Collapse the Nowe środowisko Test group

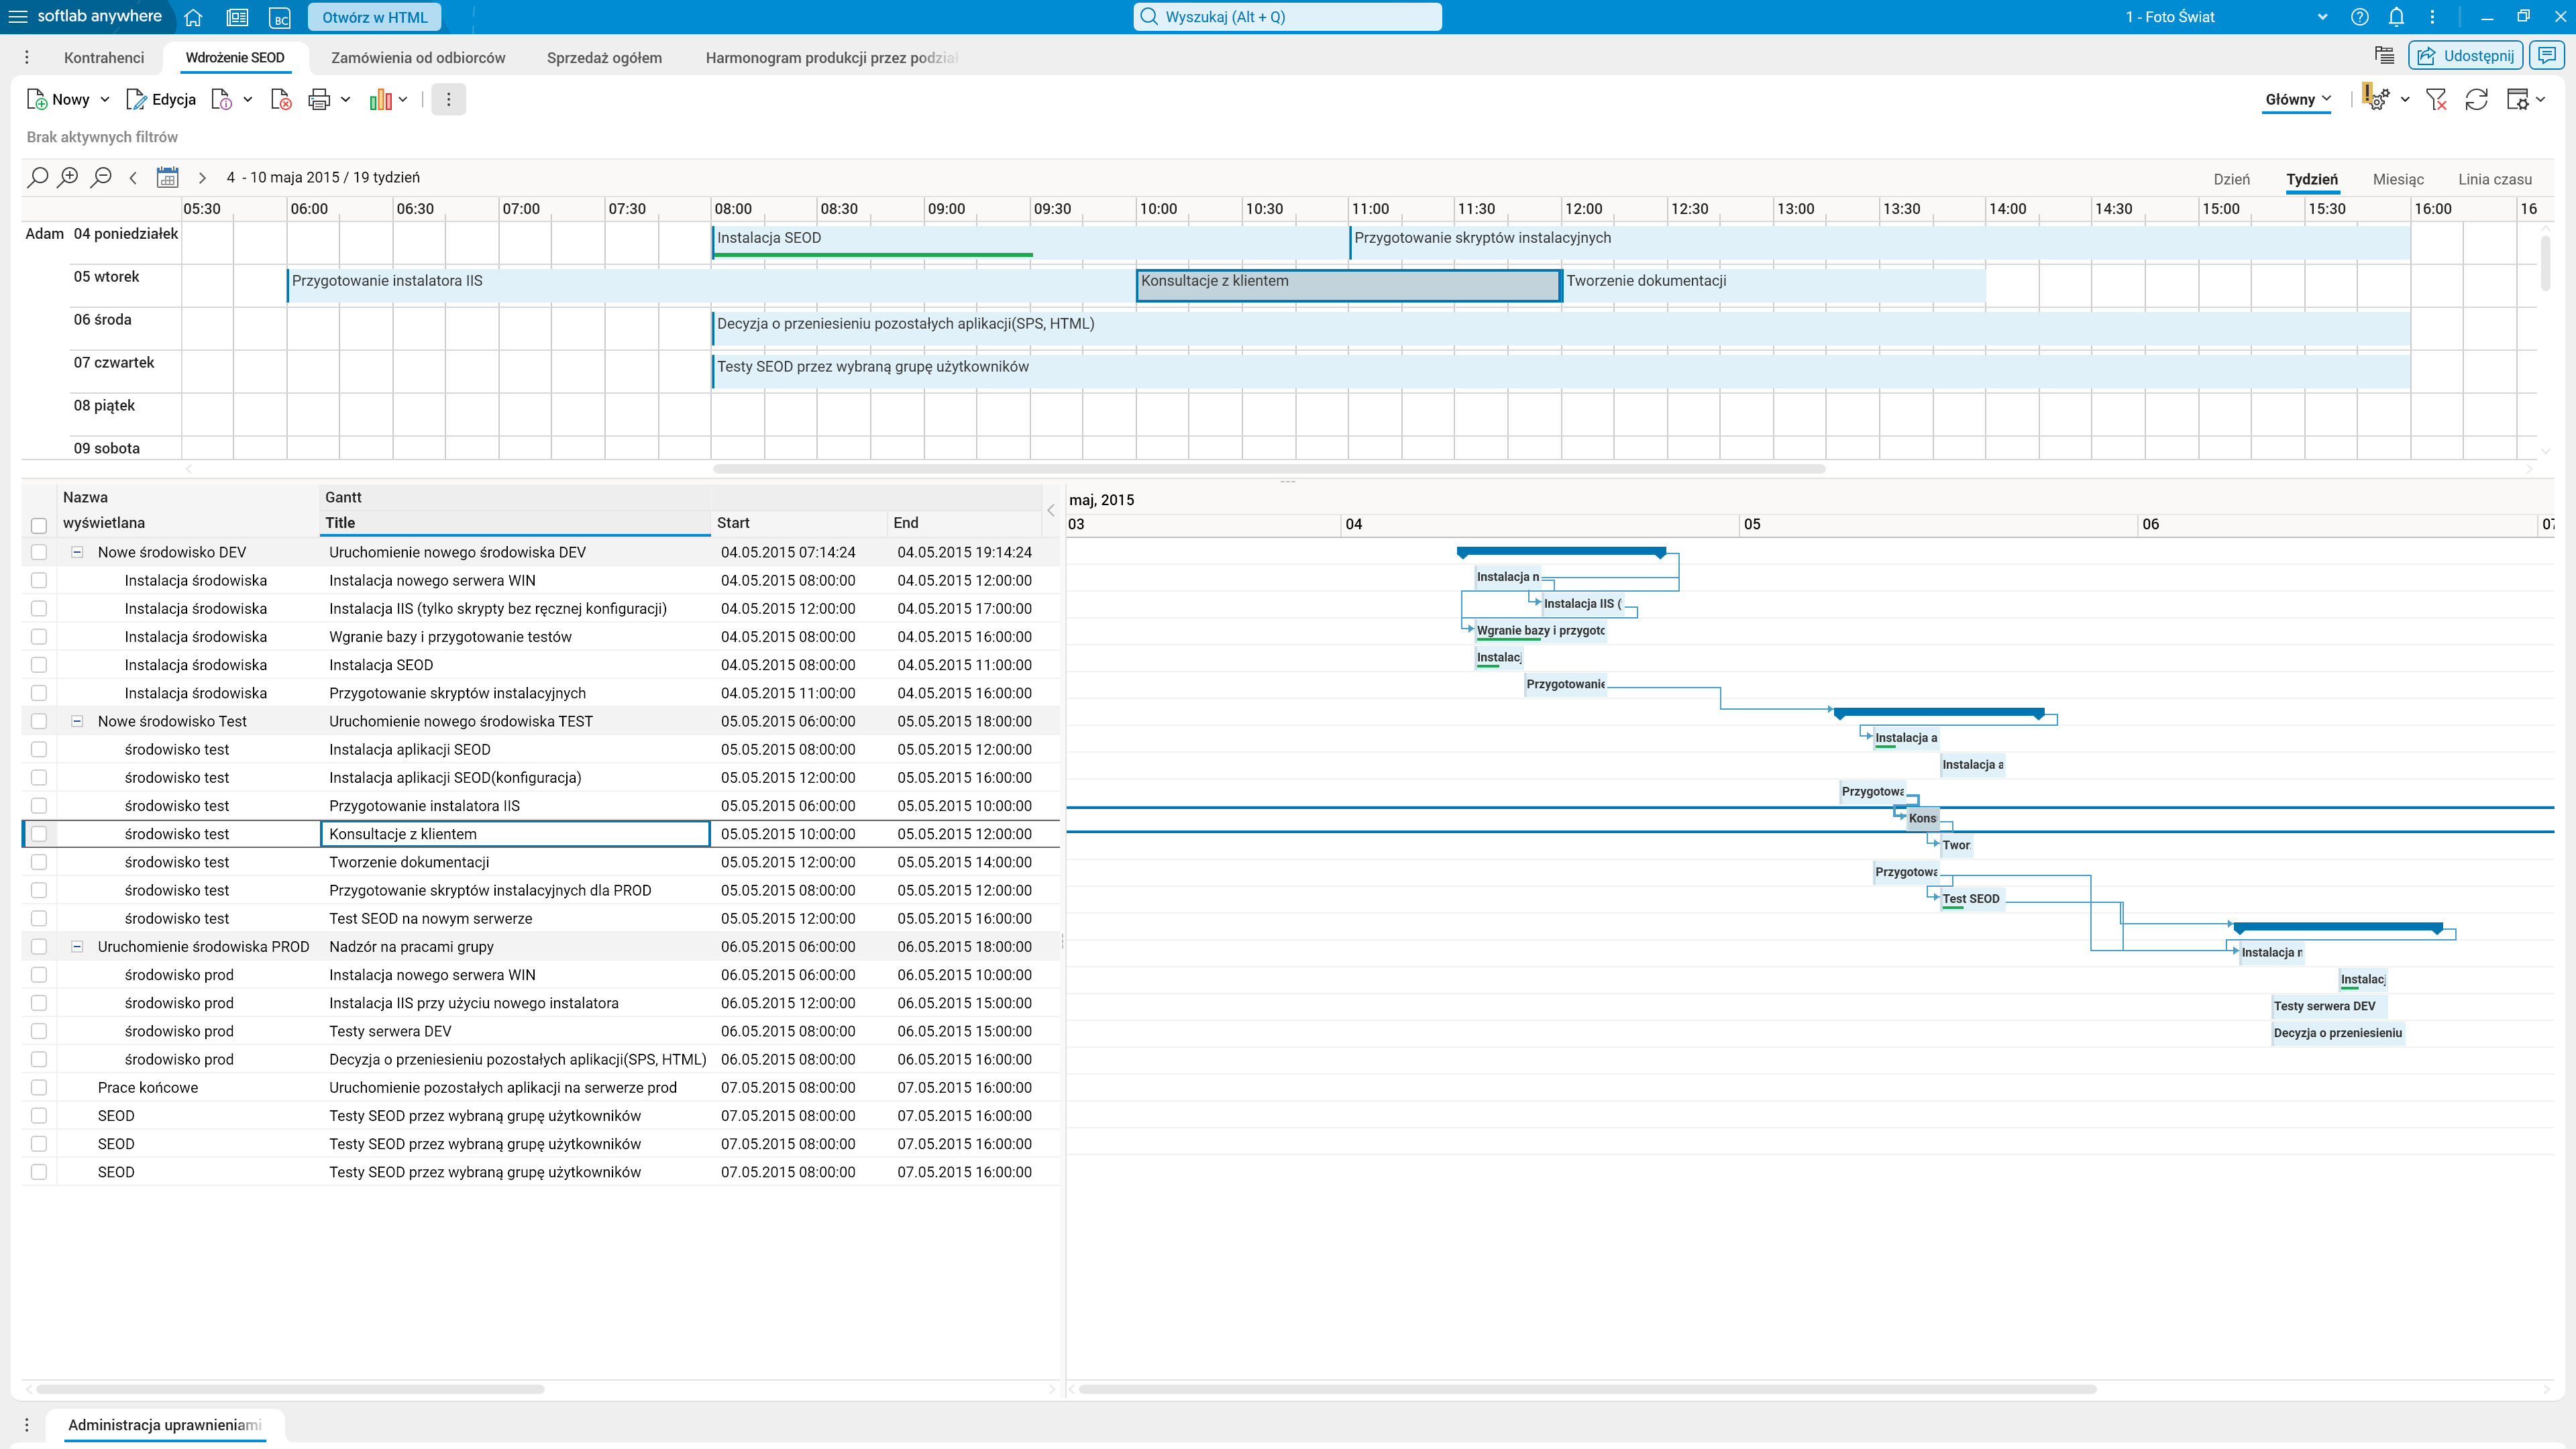77,721
